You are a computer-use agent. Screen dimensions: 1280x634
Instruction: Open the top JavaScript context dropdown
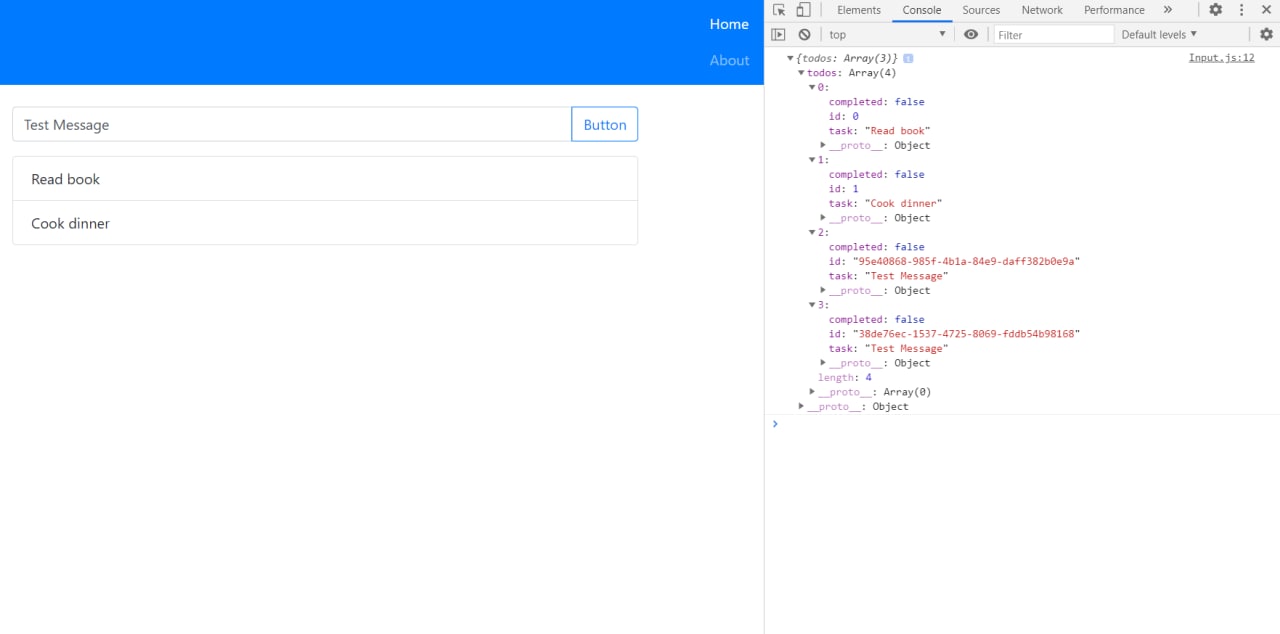[887, 34]
